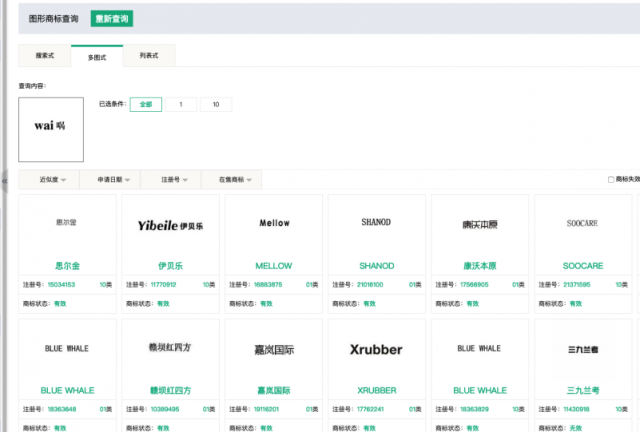640x432 pixels.
Task: Click registration number 21016100
Action: 370,285
